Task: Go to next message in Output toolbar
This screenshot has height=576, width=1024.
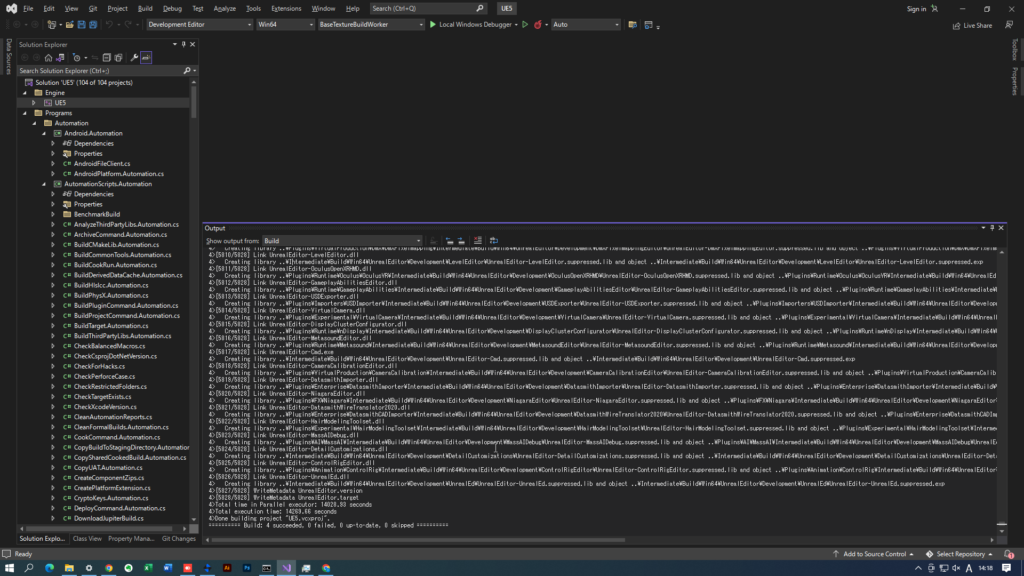Action: click(x=461, y=240)
